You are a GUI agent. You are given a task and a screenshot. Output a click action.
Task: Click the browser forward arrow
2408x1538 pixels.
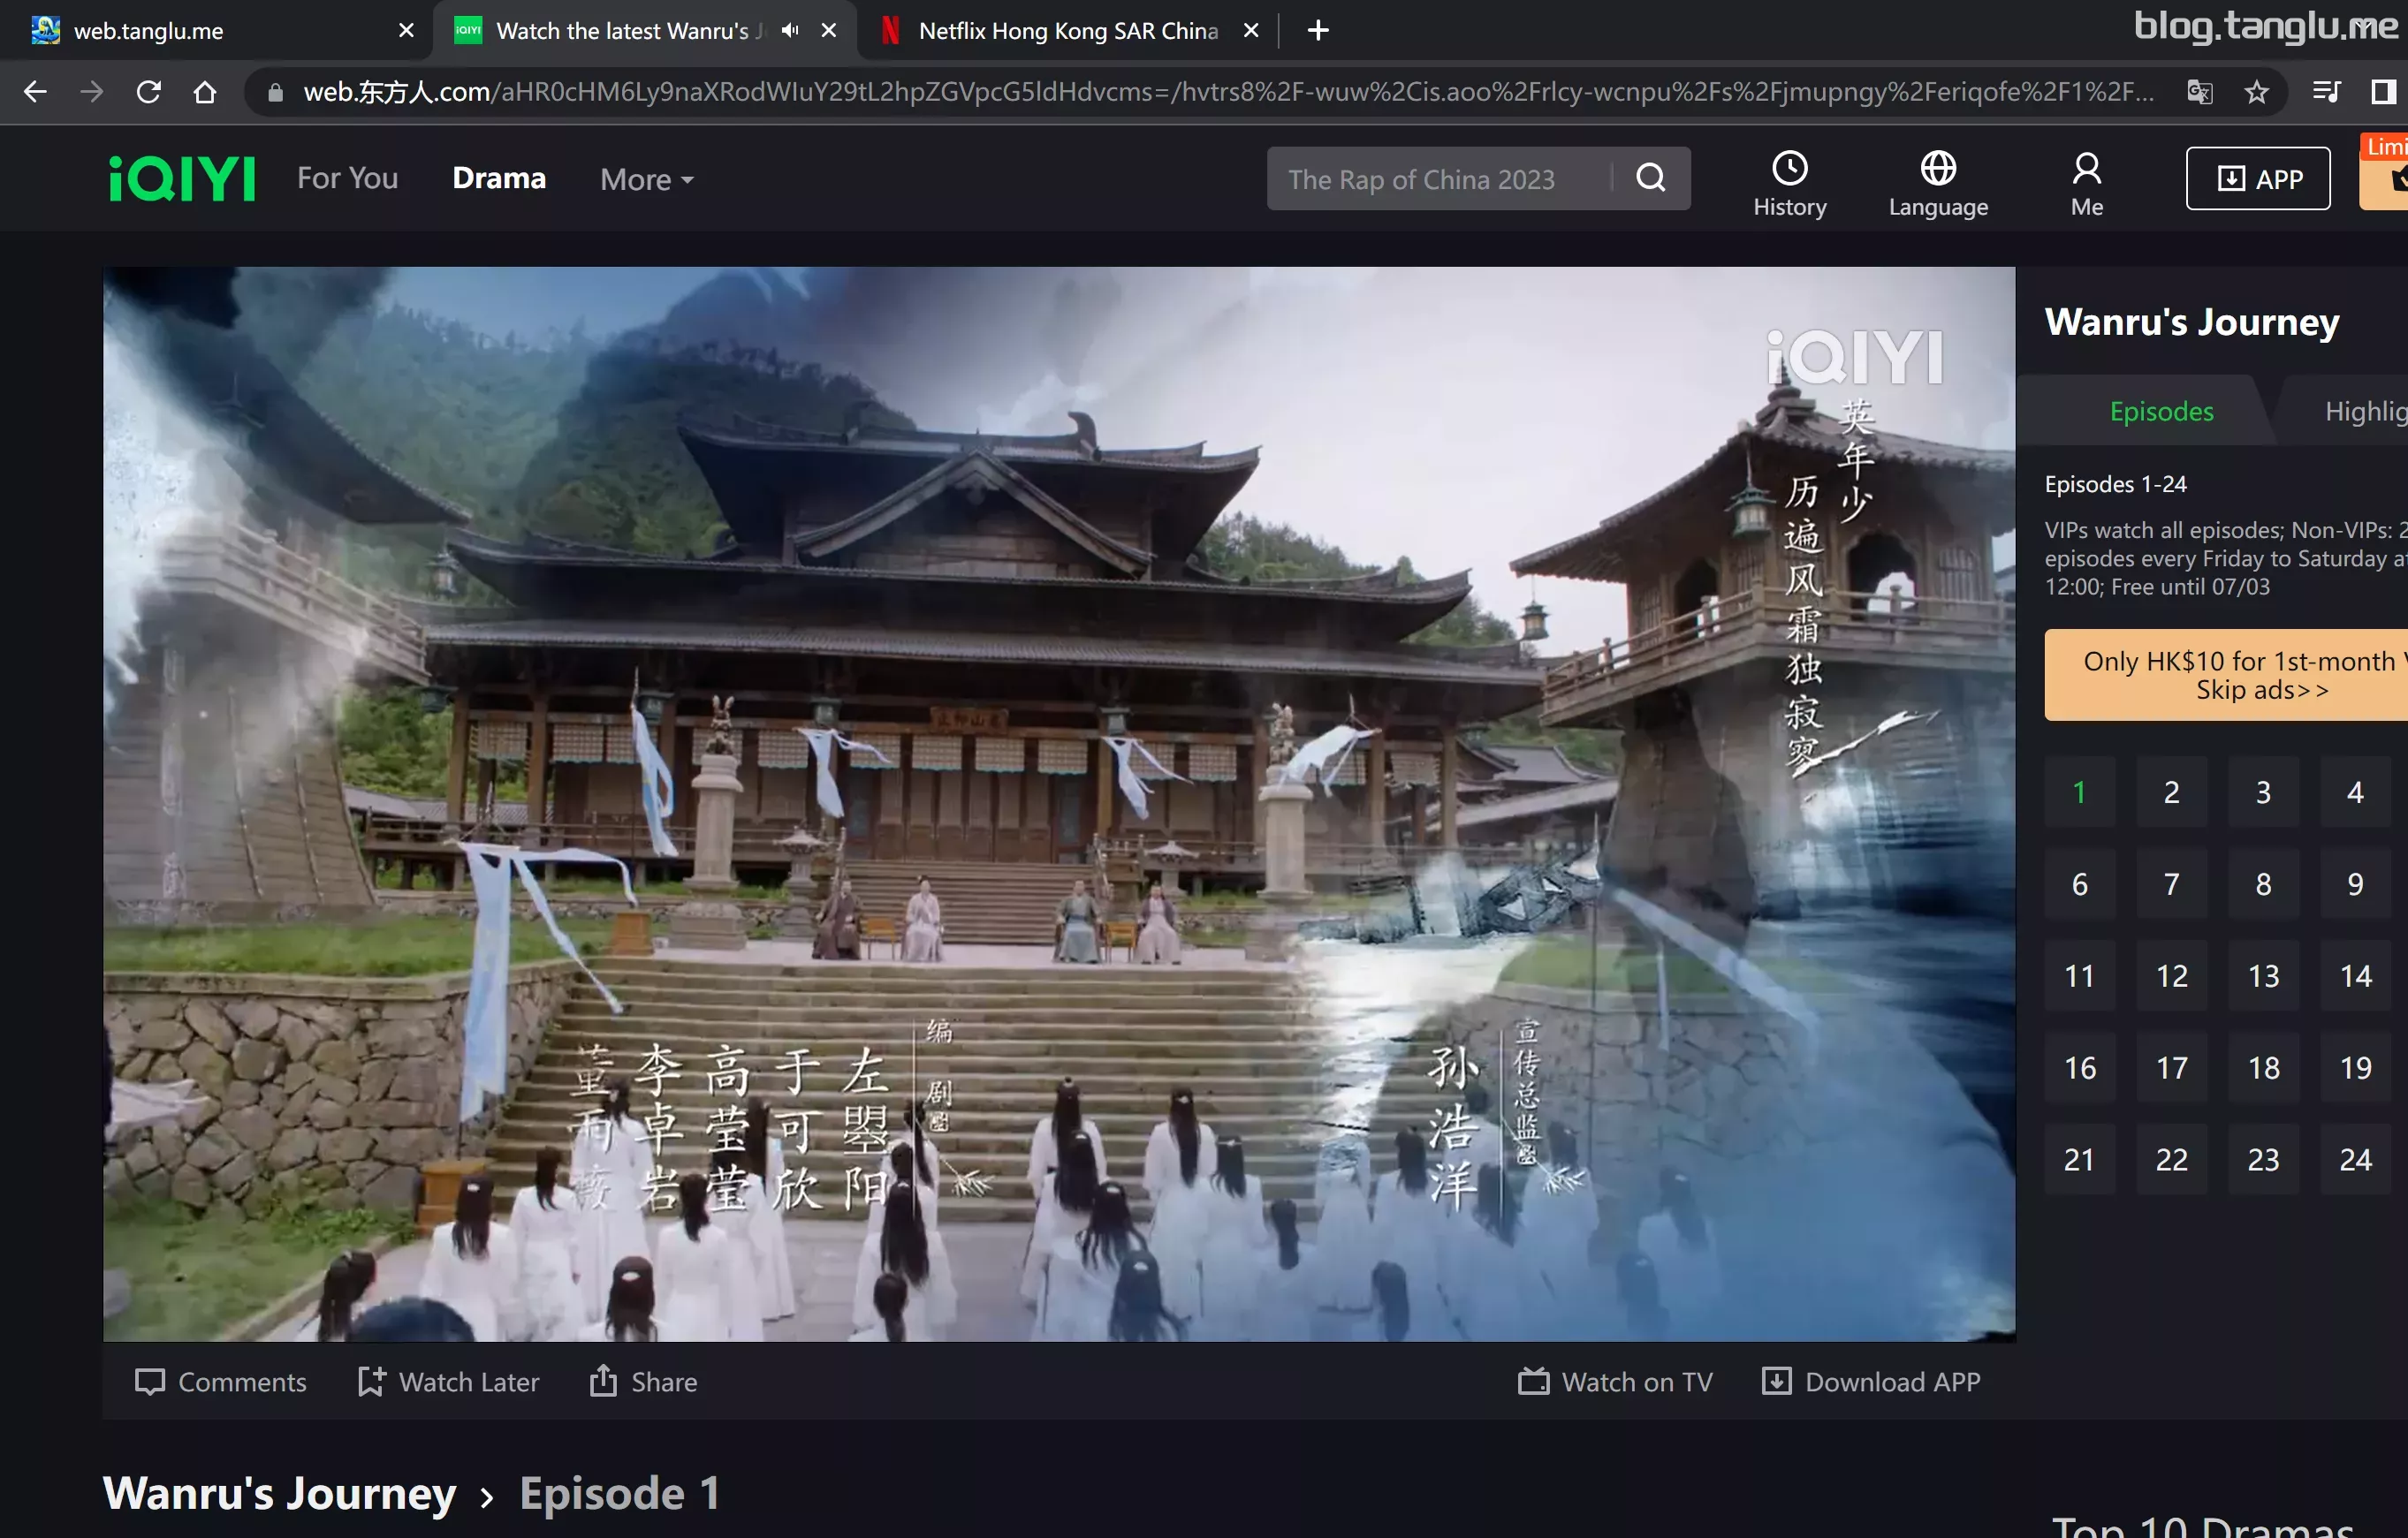[x=92, y=92]
